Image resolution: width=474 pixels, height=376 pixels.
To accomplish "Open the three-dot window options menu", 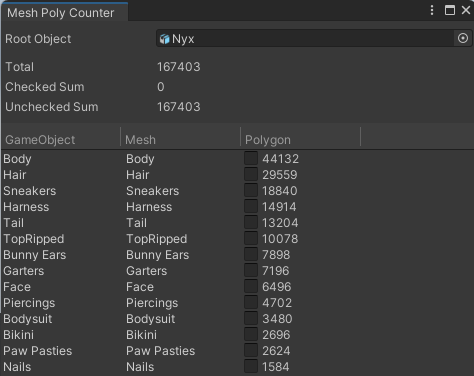I will tap(432, 10).
